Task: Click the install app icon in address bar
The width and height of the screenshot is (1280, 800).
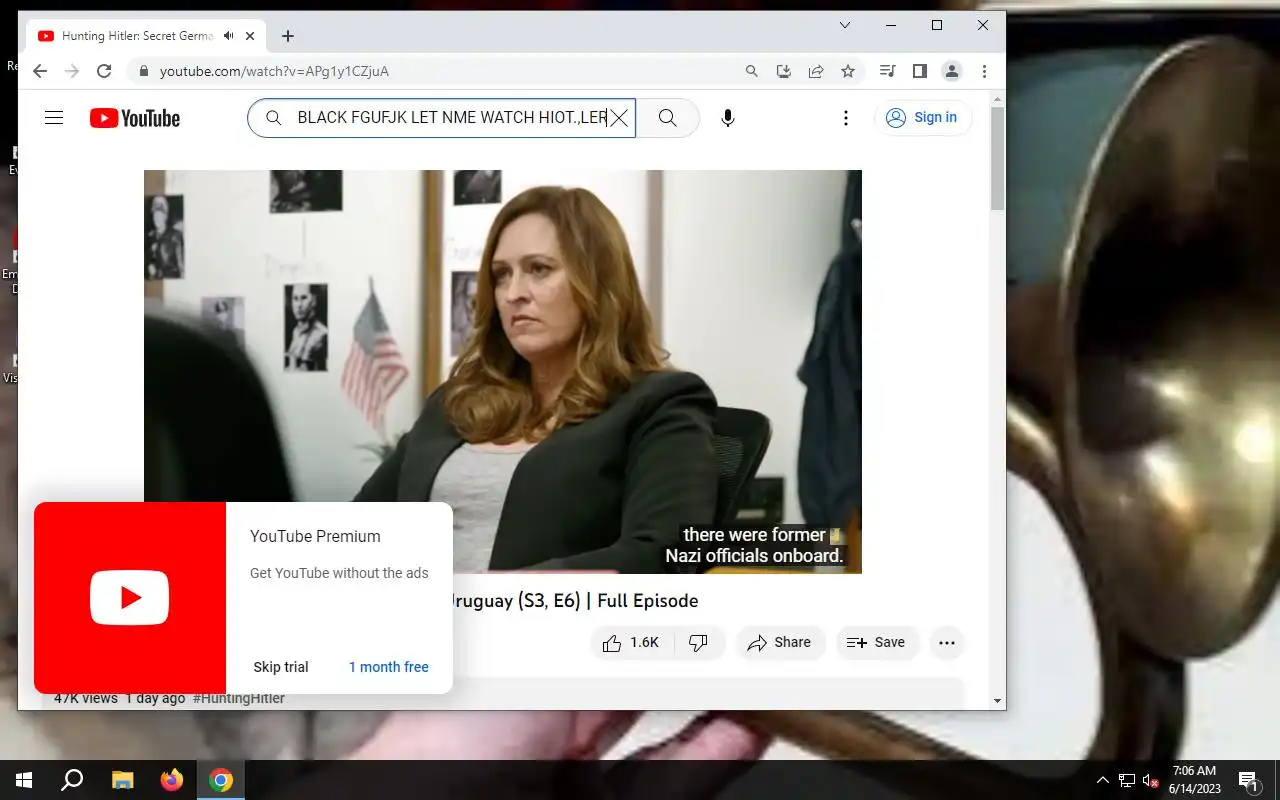Action: click(784, 71)
